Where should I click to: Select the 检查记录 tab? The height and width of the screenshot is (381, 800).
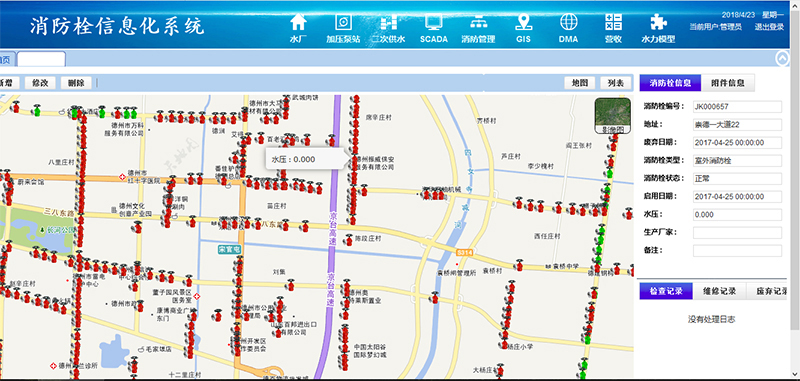[666, 291]
